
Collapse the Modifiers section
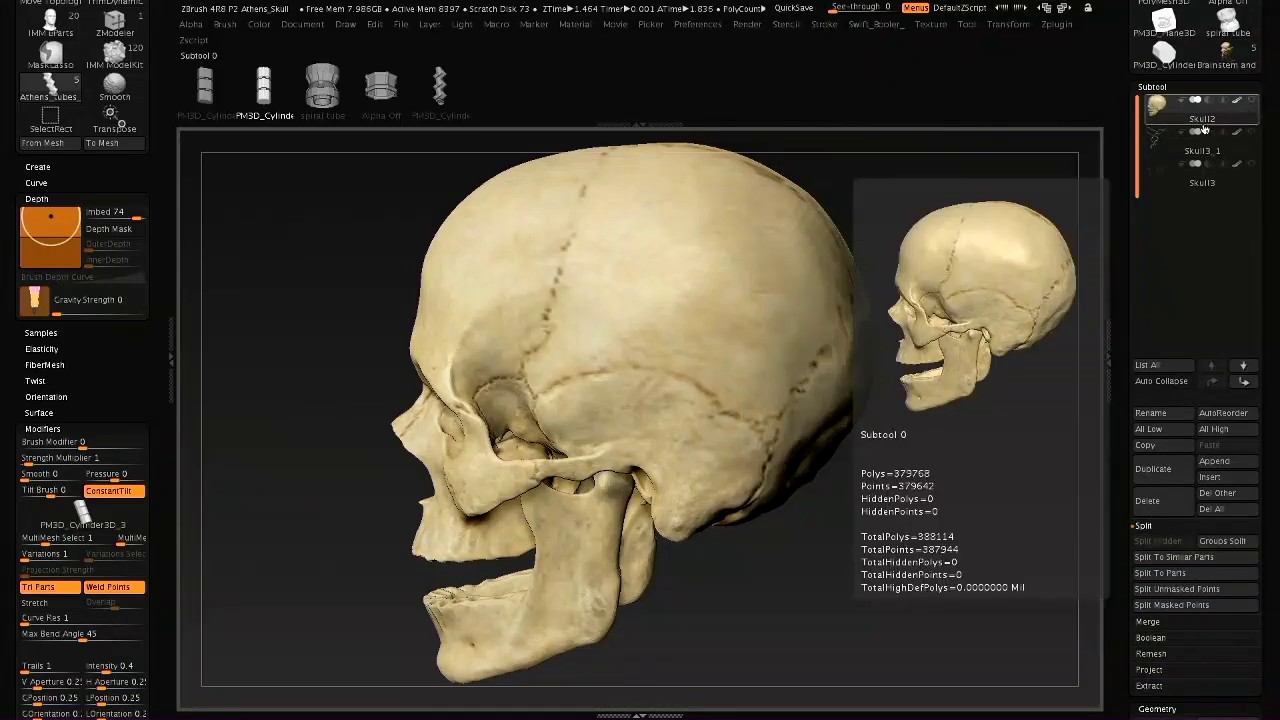coord(43,429)
